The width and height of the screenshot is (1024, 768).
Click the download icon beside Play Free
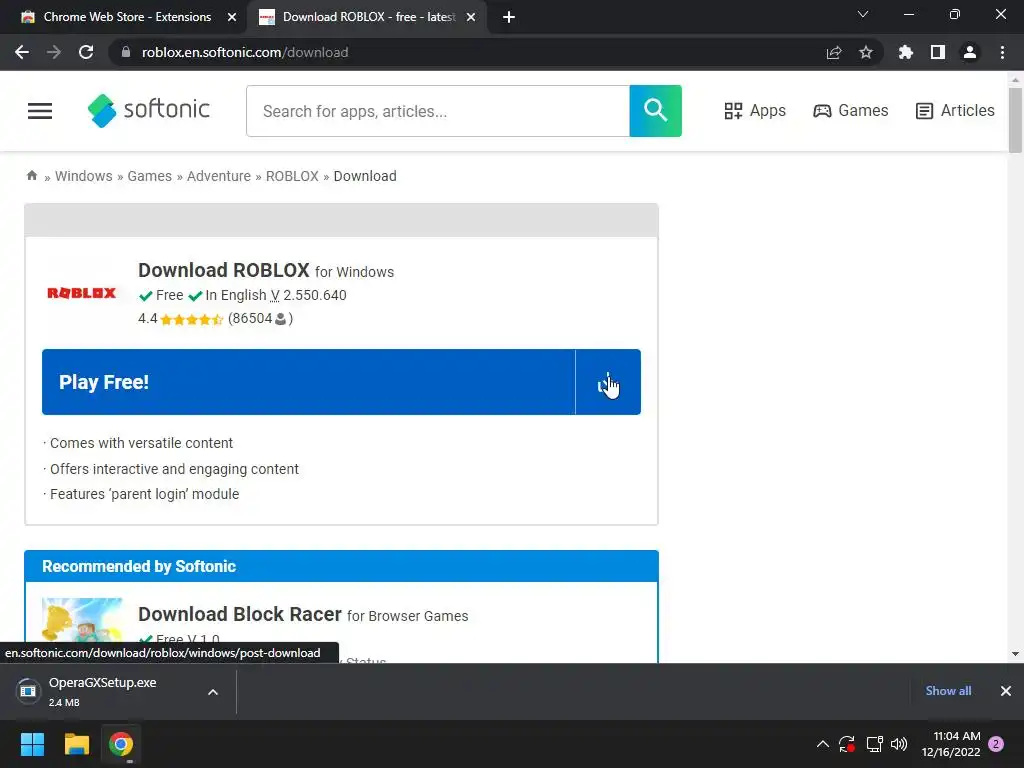click(607, 382)
